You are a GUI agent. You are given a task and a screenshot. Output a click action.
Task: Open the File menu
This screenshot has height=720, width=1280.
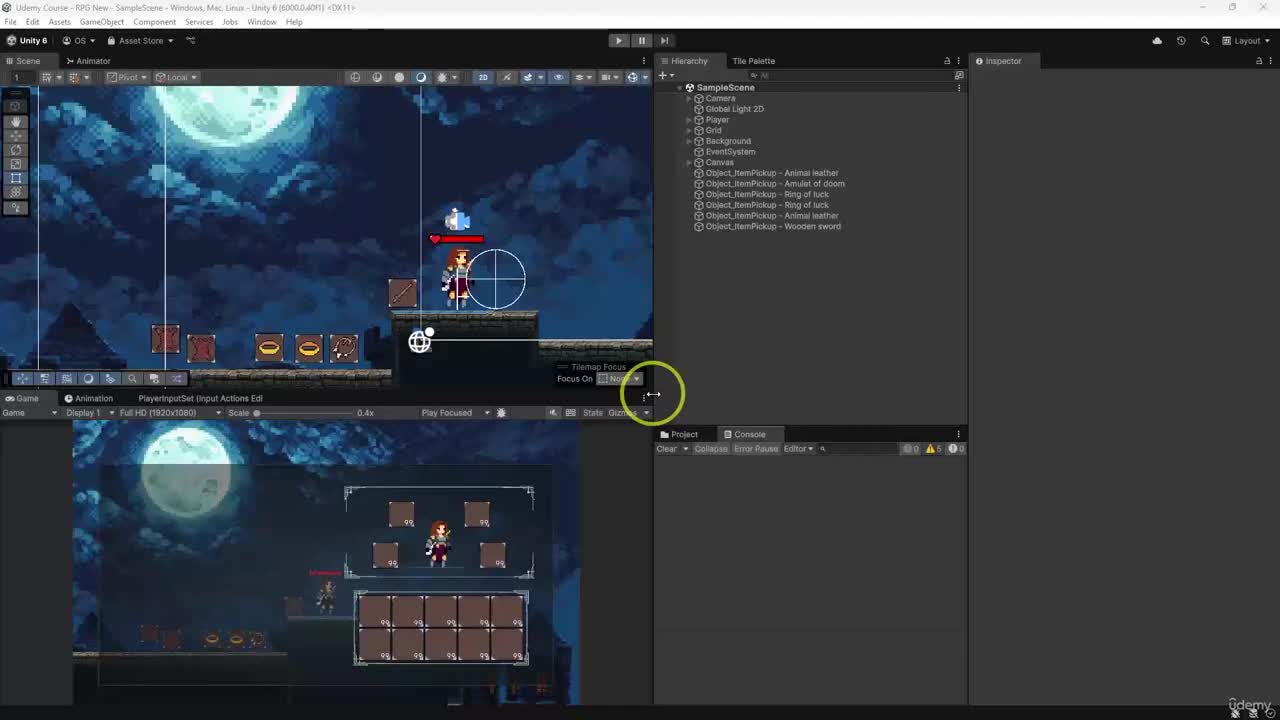point(10,22)
